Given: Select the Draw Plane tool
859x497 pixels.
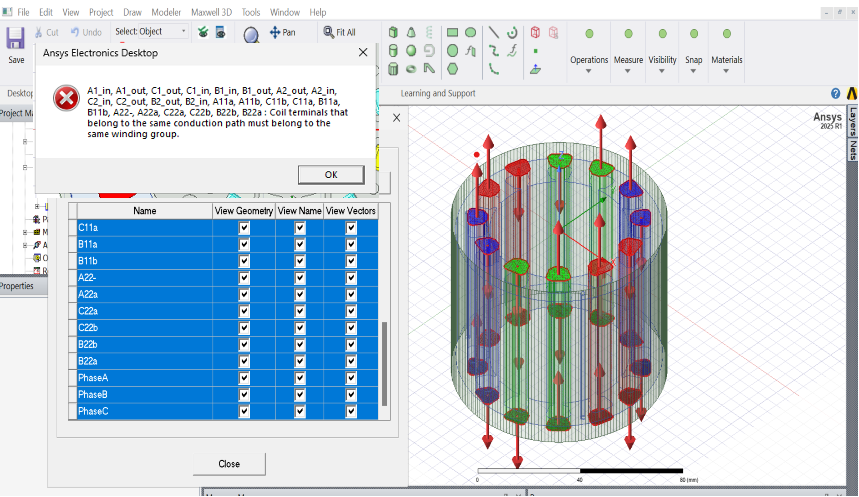Looking at the screenshot, I should pos(535,69).
